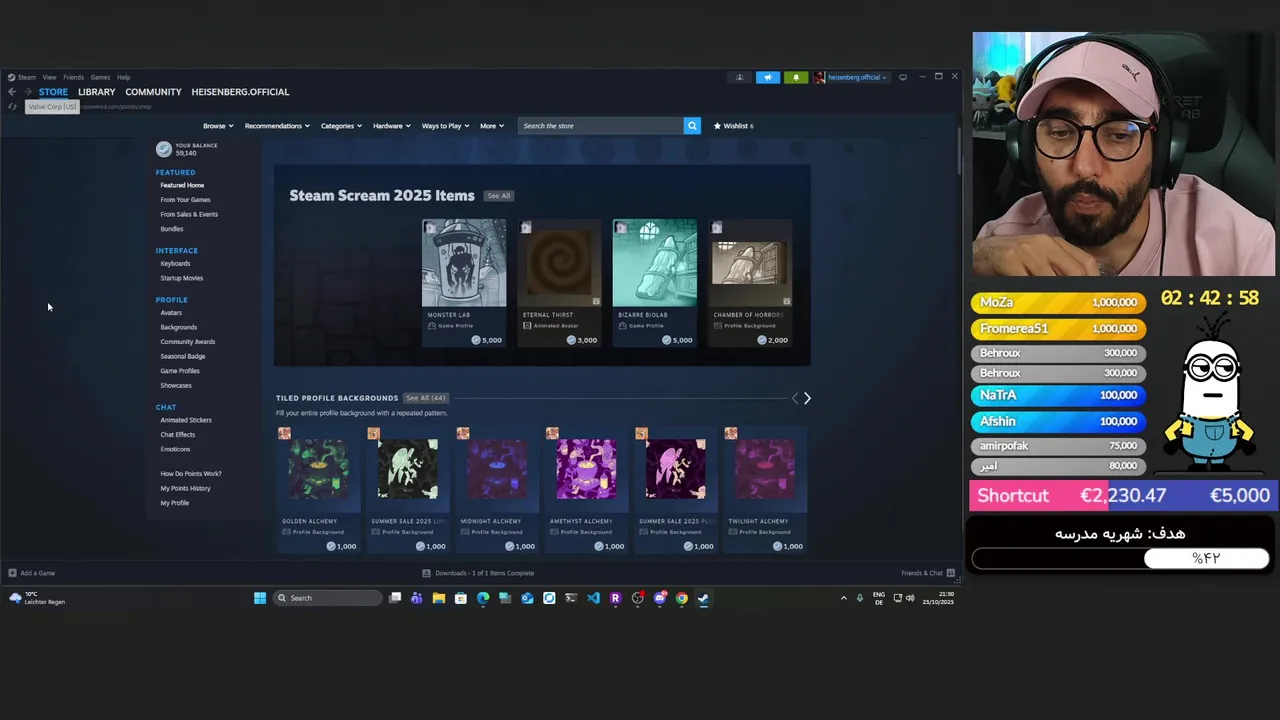Click See All next to Steam Scream 2025 Items
Viewport: 1280px width, 720px height.
coord(498,196)
